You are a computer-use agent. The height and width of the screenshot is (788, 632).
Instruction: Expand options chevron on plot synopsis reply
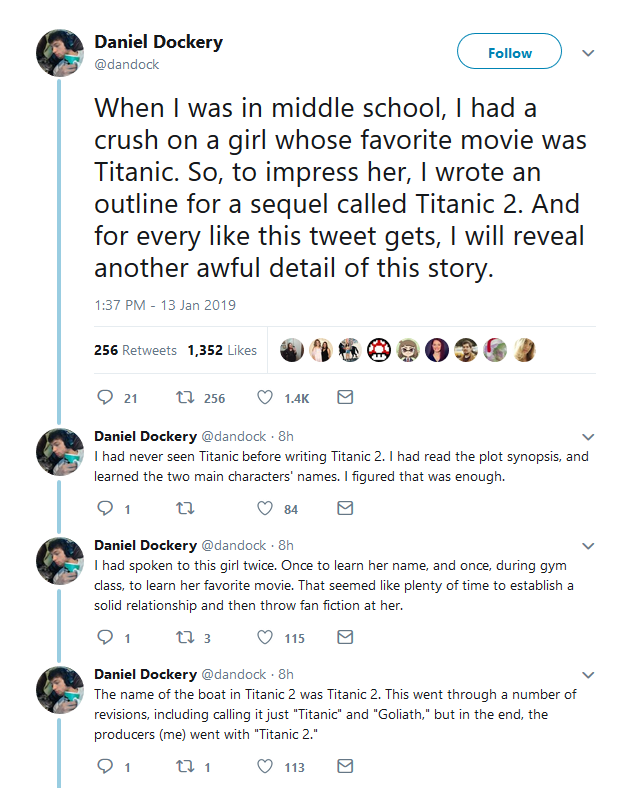588,437
